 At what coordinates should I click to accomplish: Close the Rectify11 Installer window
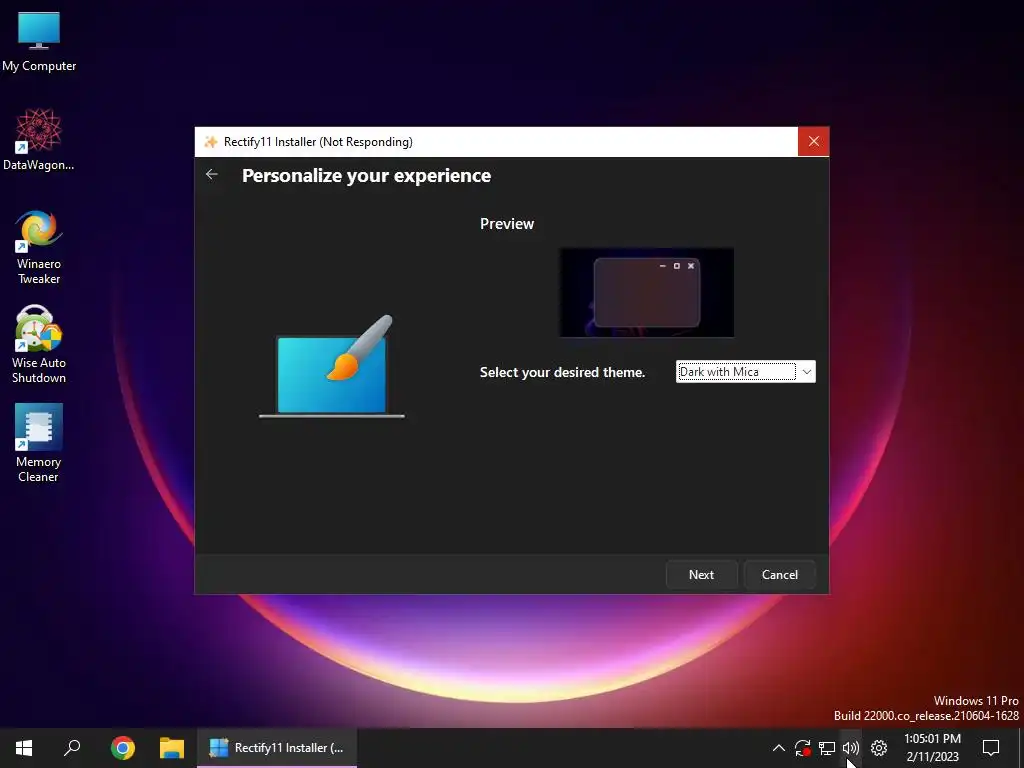click(x=813, y=141)
